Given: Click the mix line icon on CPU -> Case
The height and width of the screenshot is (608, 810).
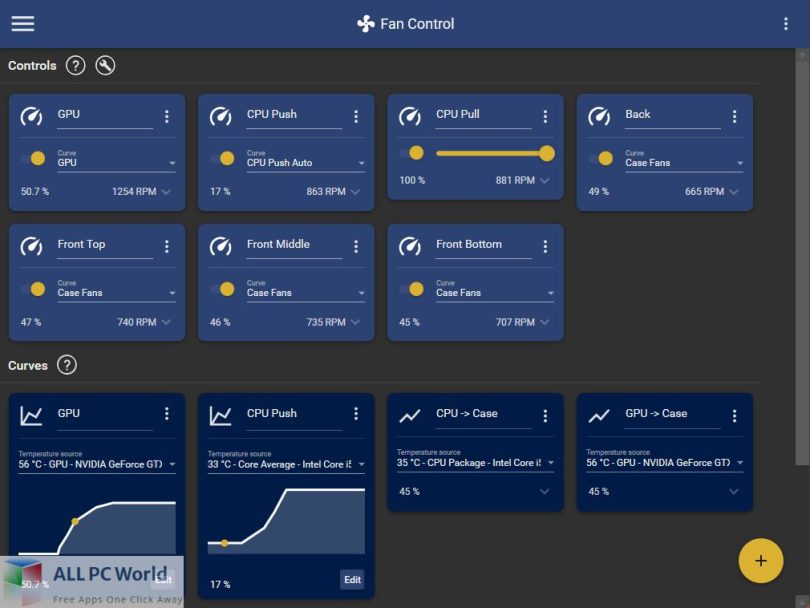Looking at the screenshot, I should point(410,416).
